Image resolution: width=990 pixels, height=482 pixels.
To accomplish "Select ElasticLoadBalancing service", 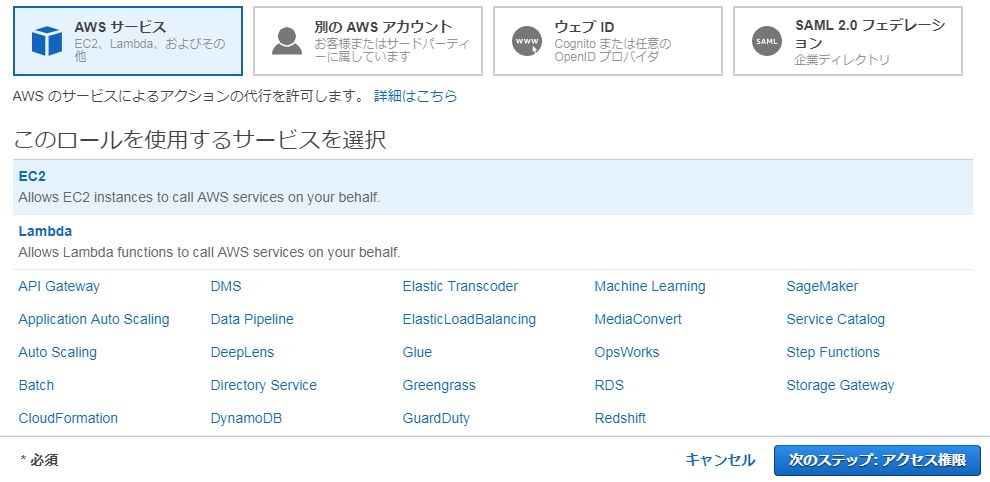I will tap(469, 320).
